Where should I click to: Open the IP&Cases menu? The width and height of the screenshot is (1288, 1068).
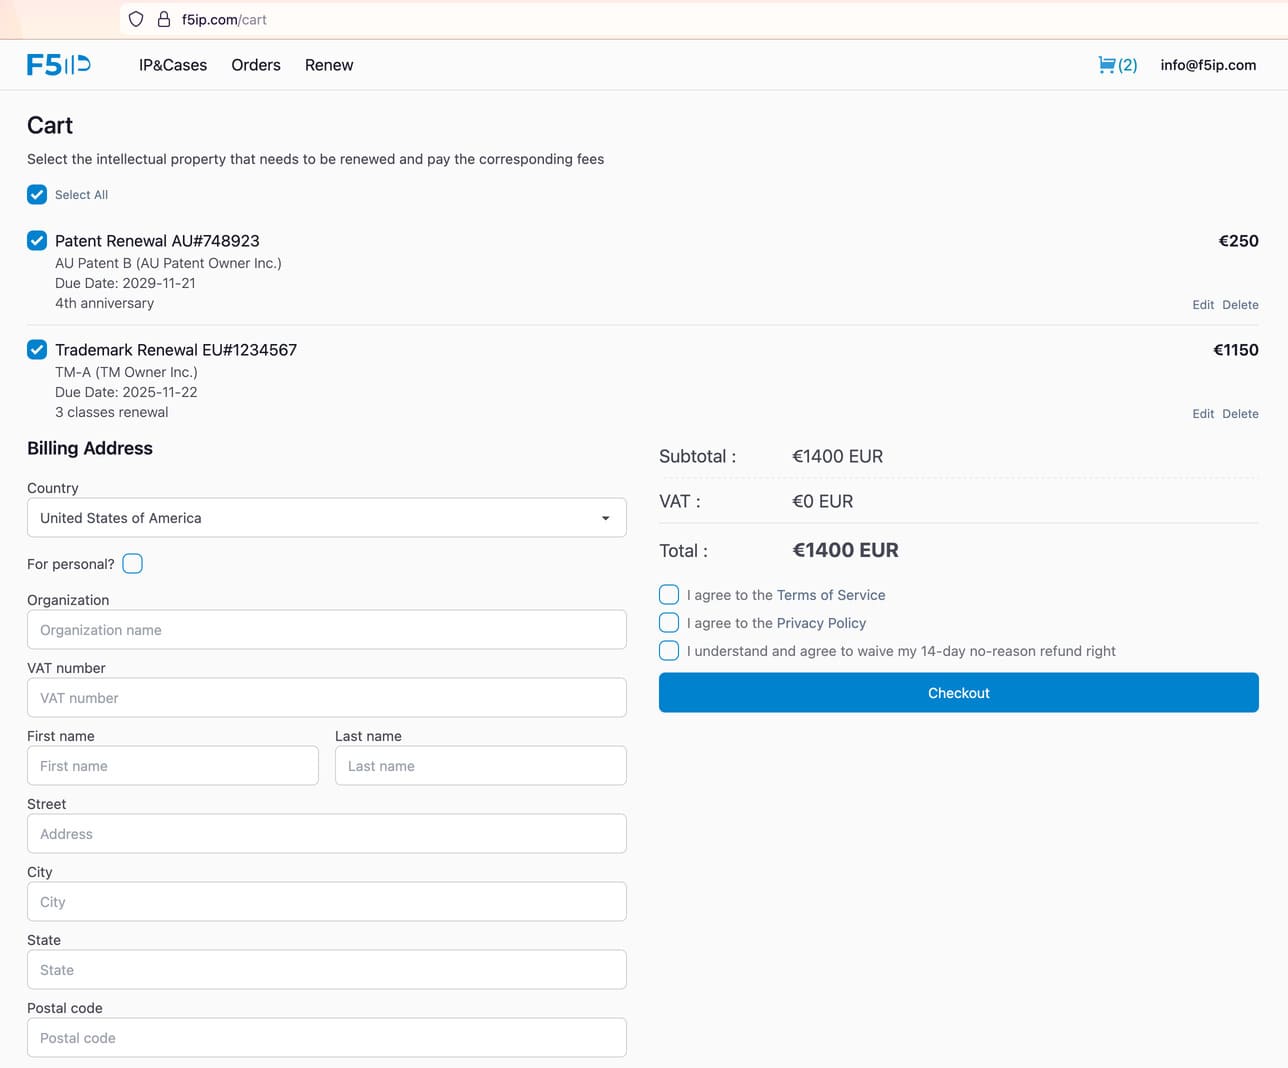(x=172, y=64)
